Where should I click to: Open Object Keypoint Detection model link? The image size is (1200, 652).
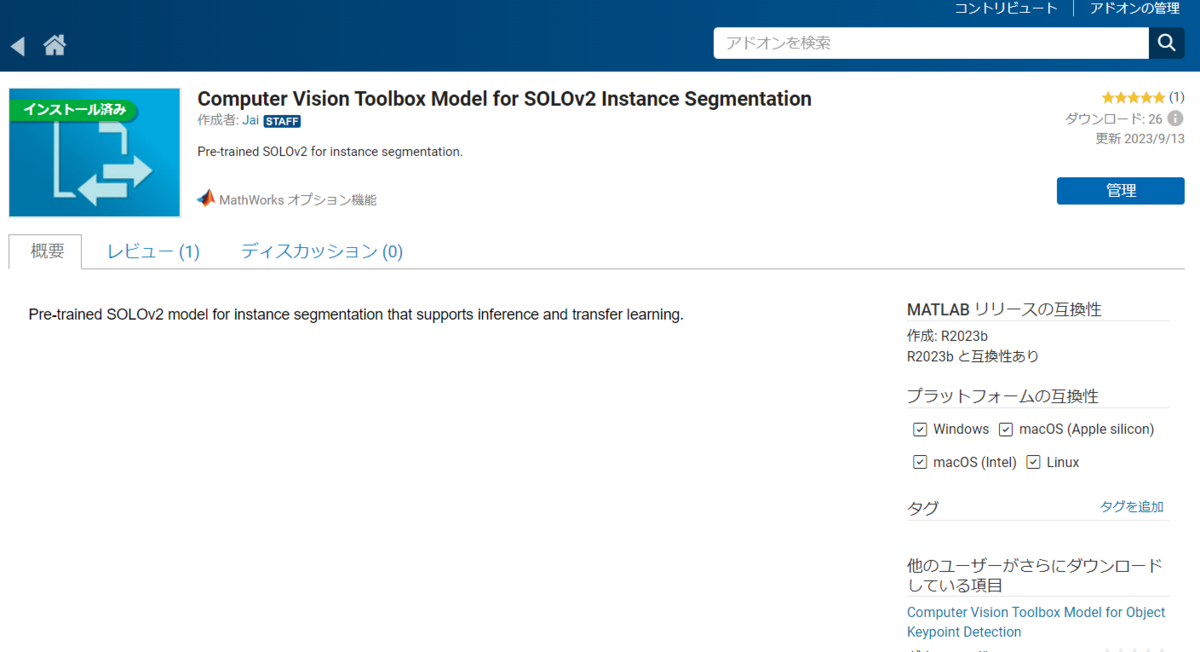(1036, 622)
